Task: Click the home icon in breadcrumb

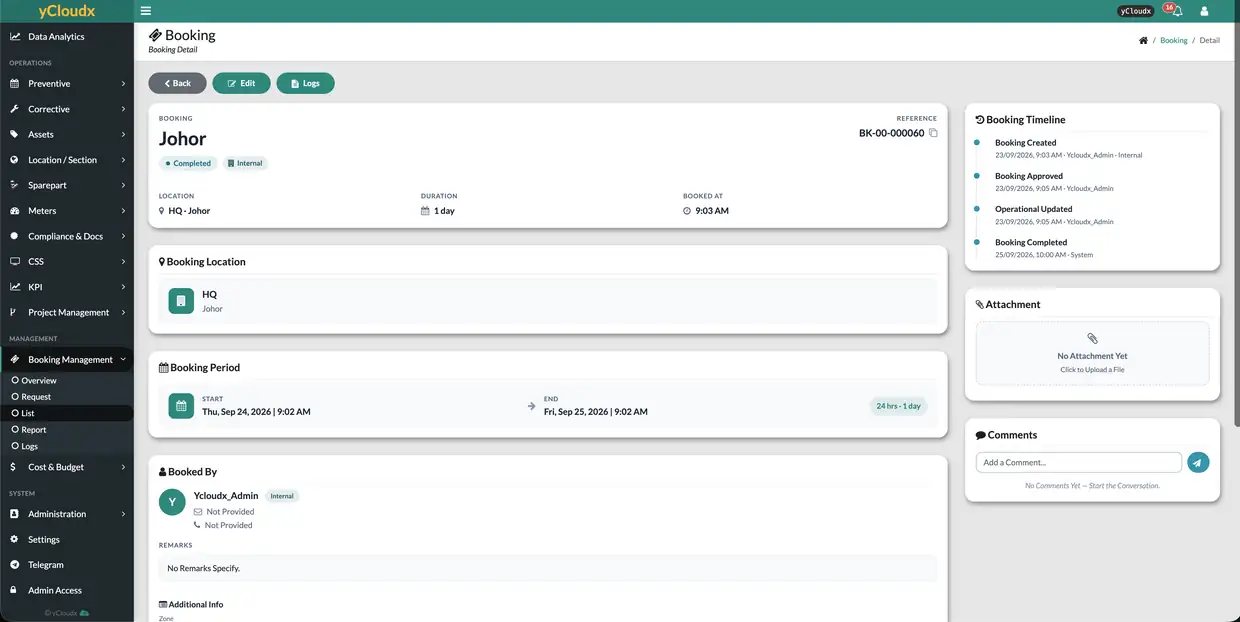Action: (1143, 40)
